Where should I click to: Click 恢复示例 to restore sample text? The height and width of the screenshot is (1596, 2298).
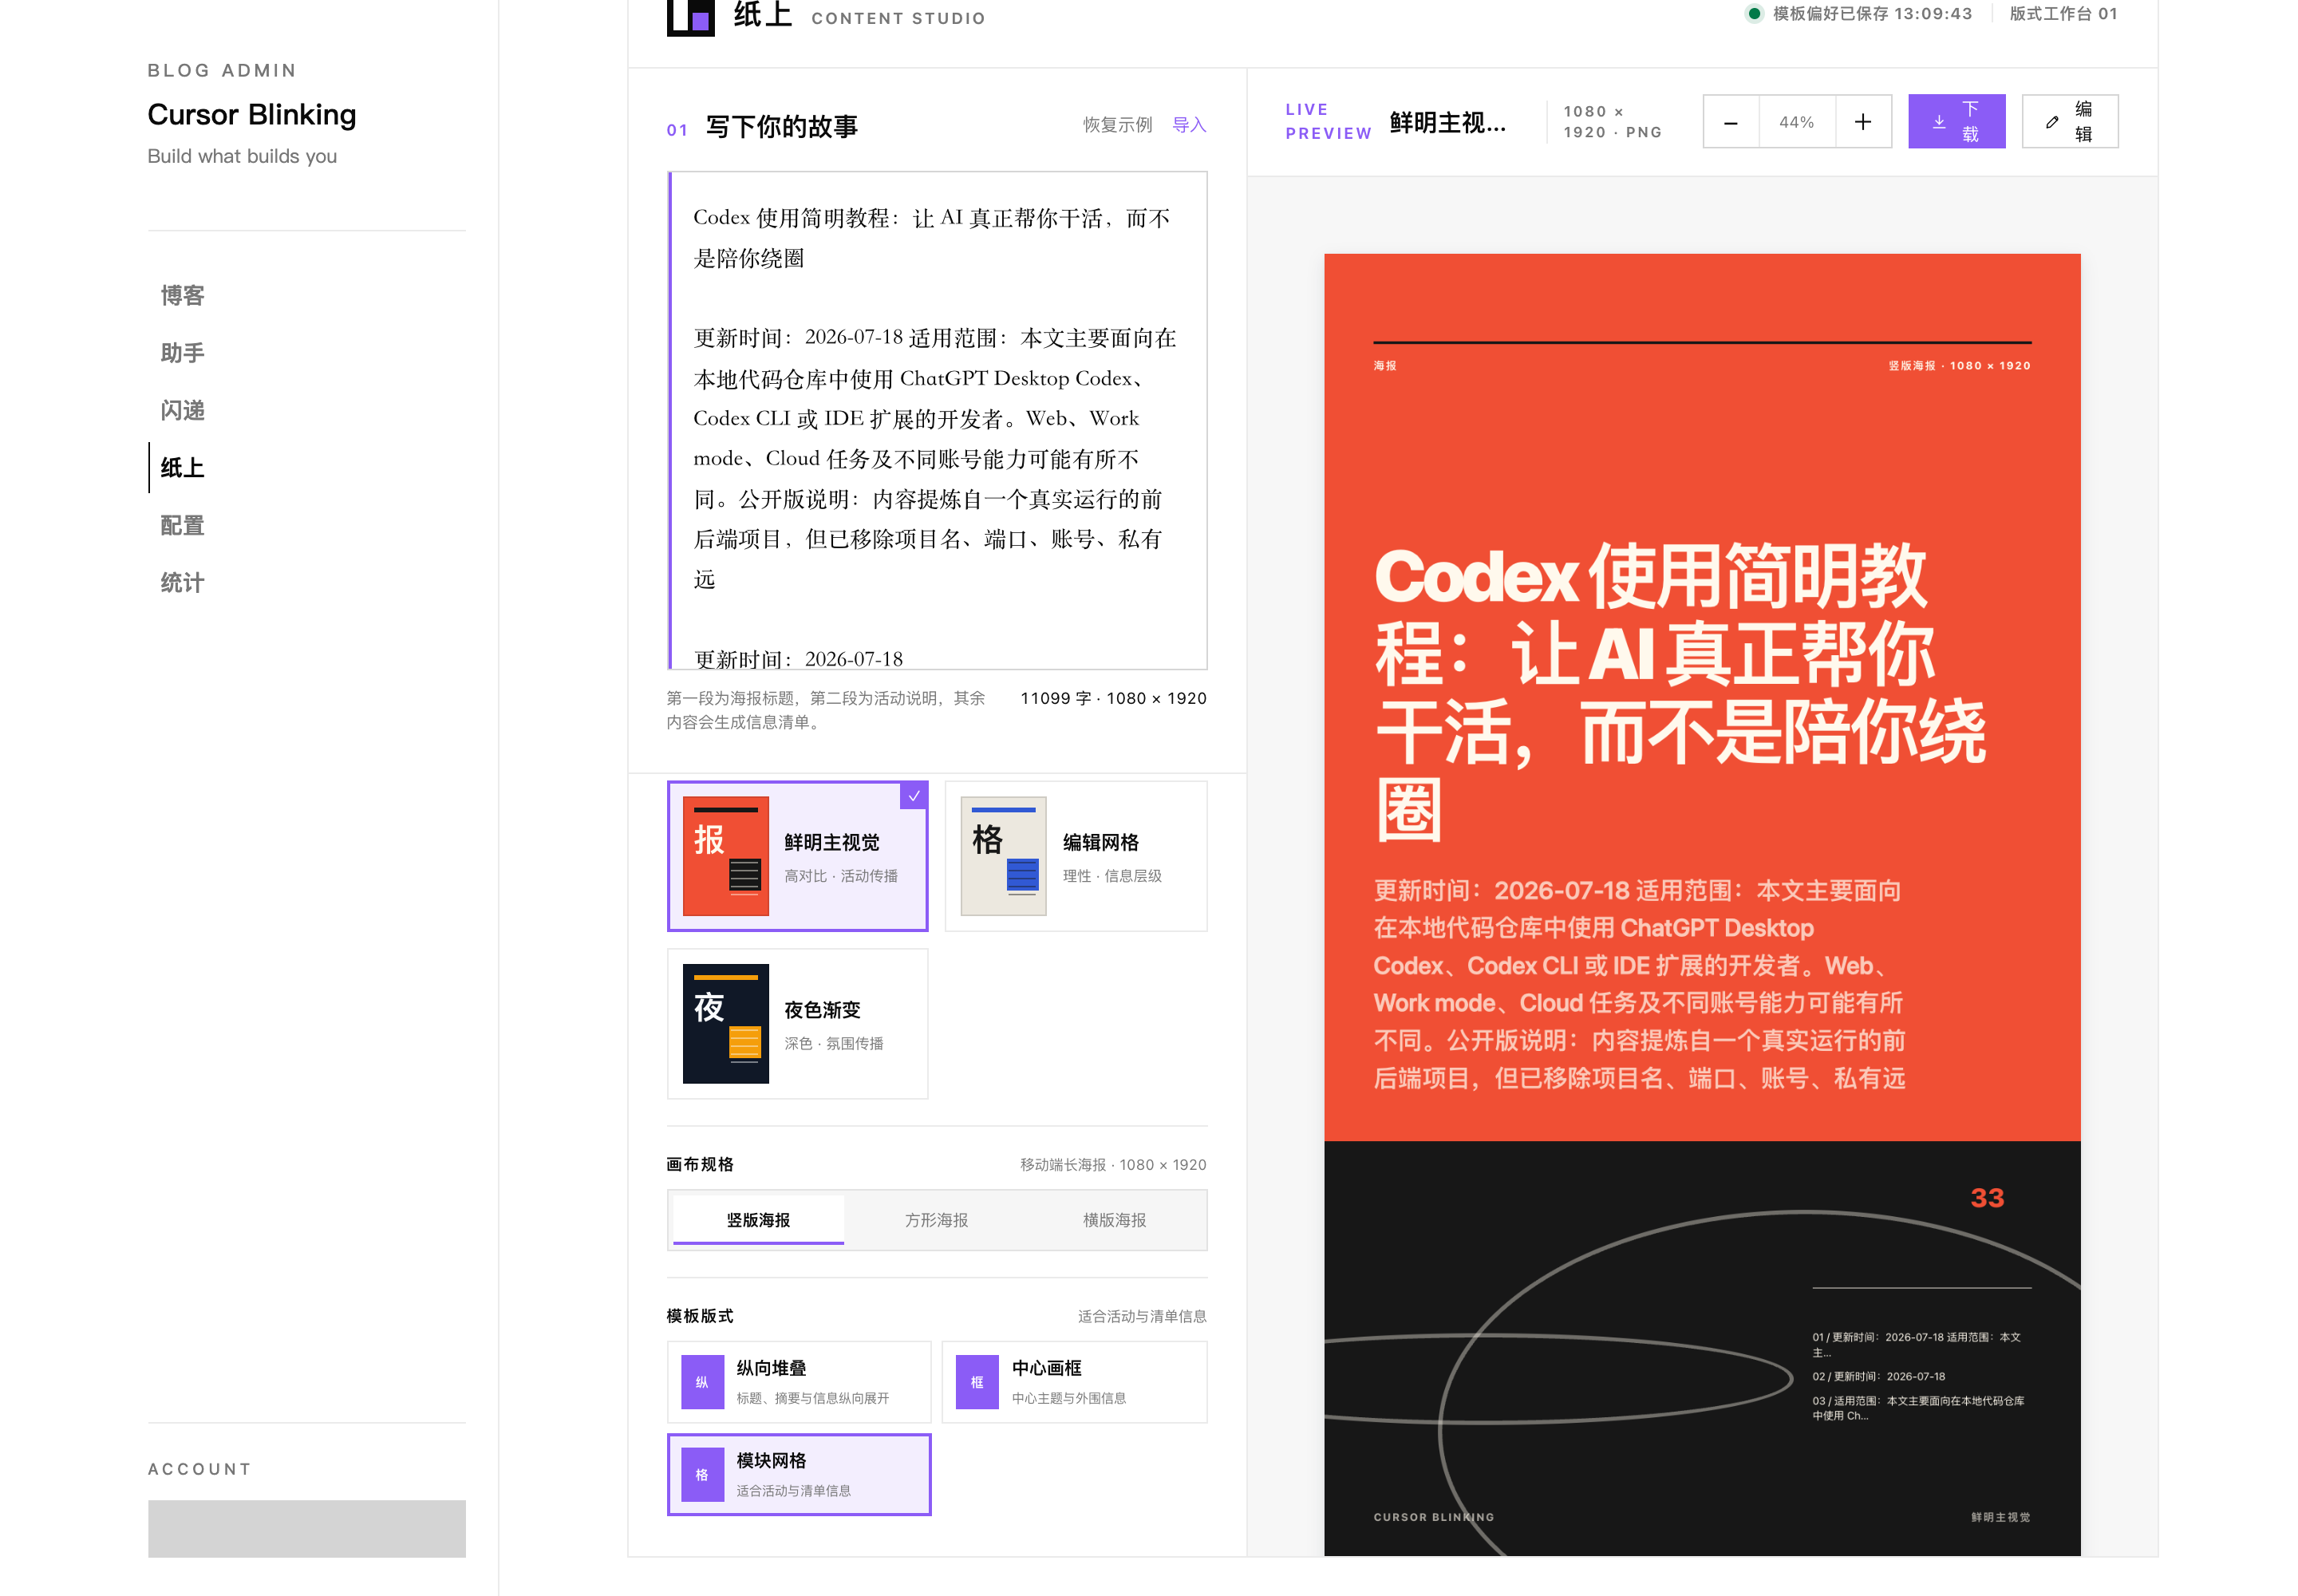[x=1117, y=125]
